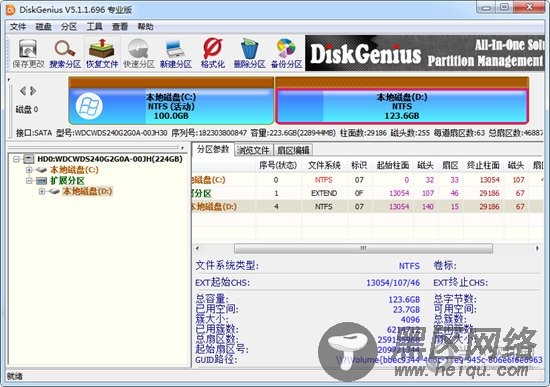This screenshot has width=550, height=387.
Task: Click the 123.6GB total capacity value
Action: [x=404, y=299]
